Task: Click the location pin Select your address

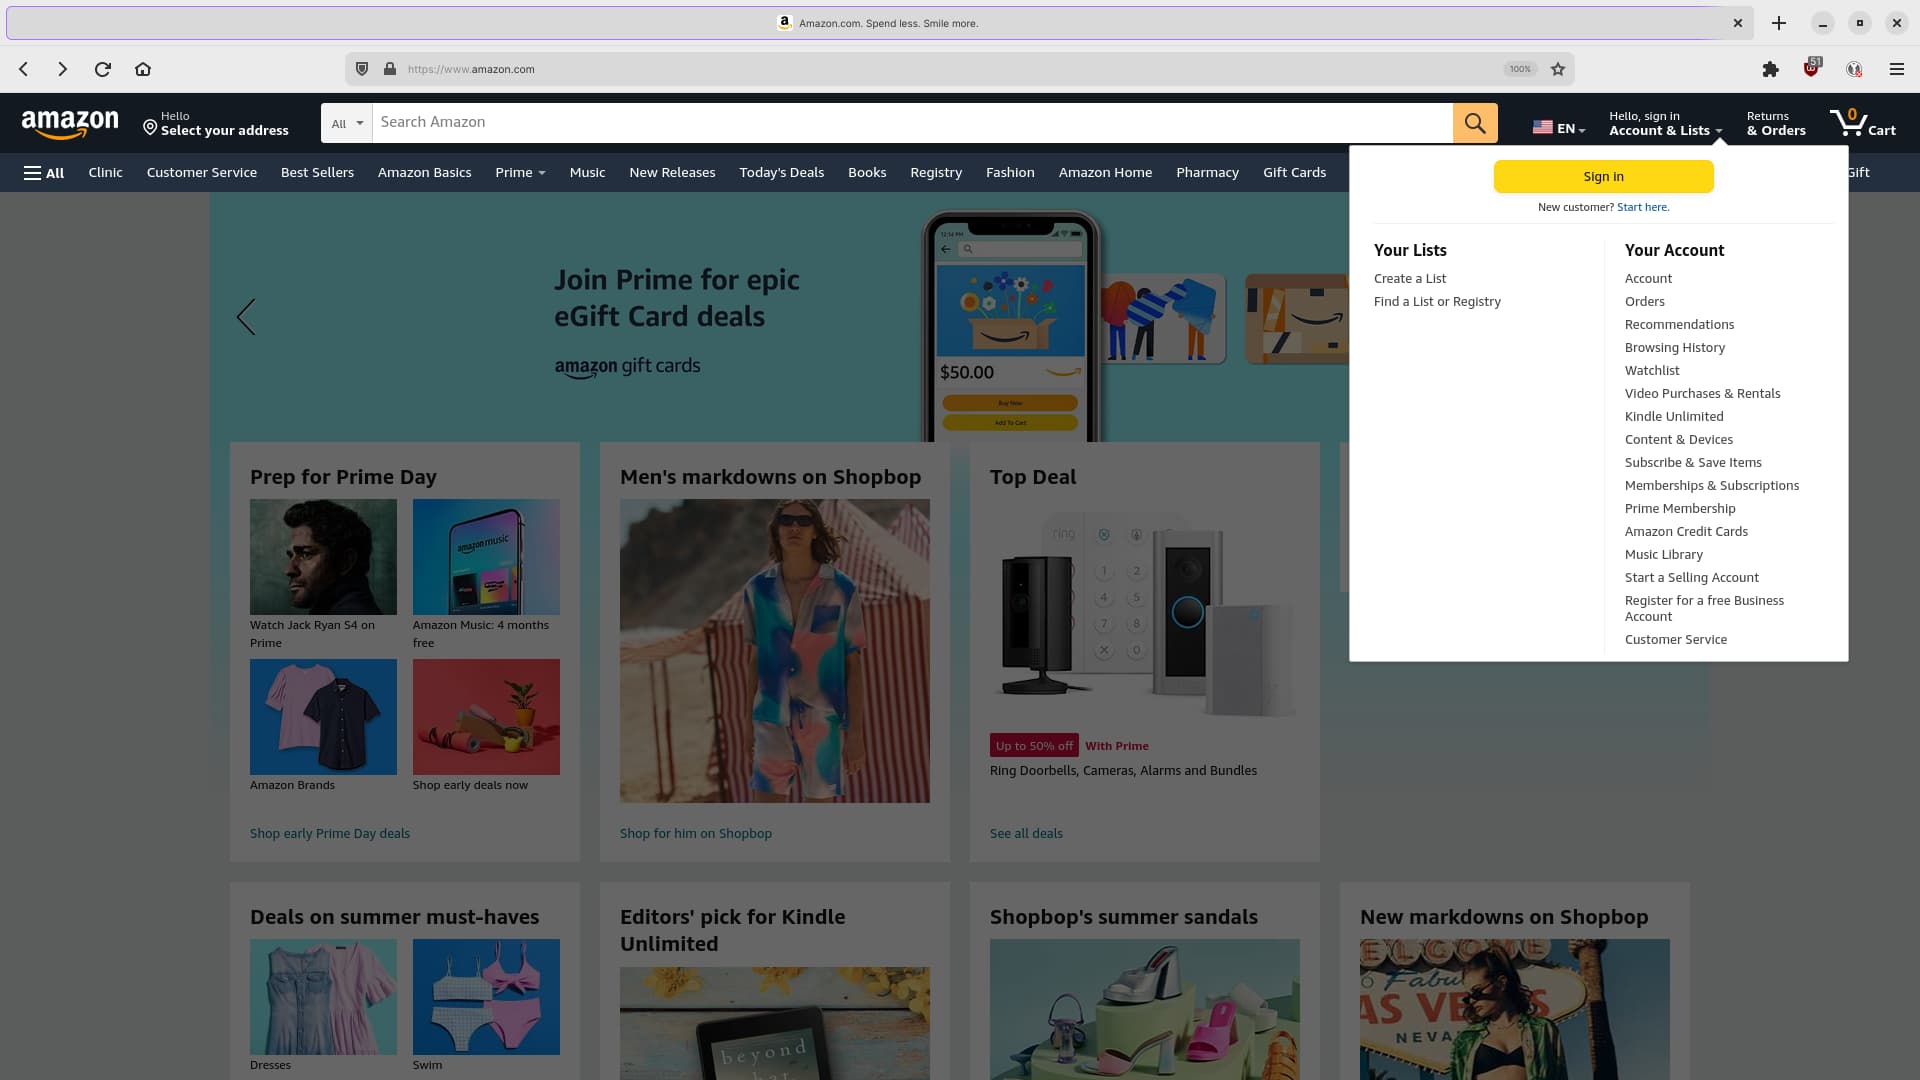Action: 215,123
